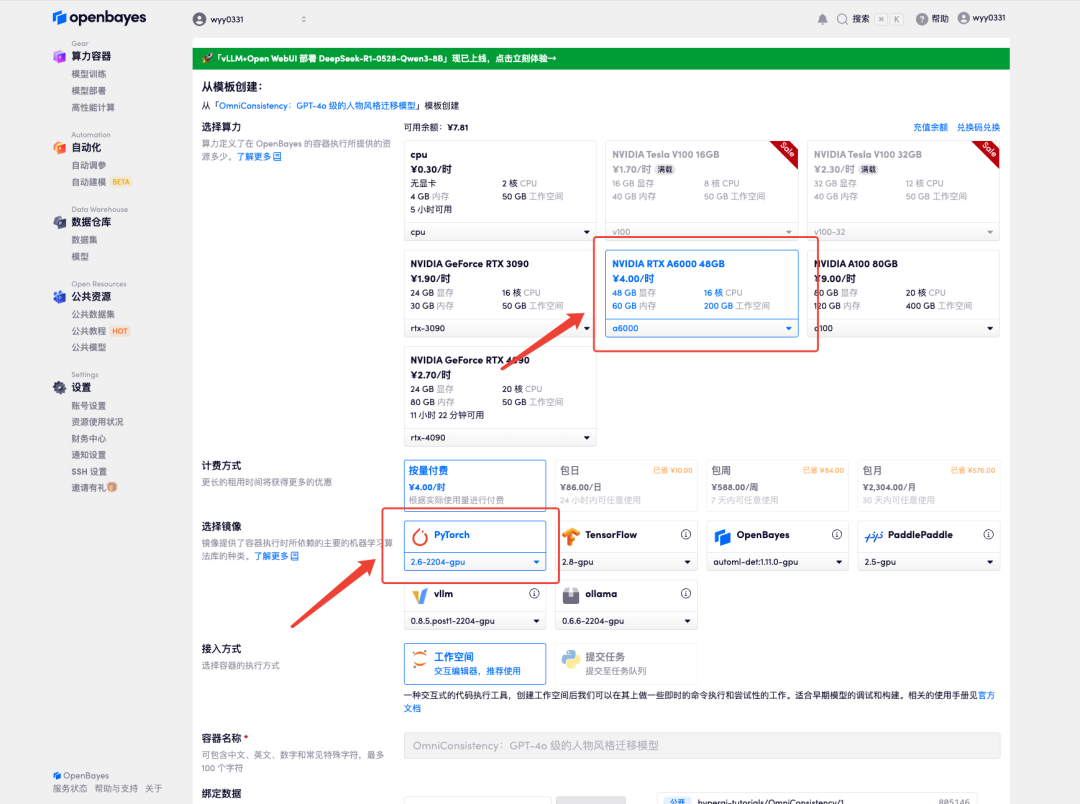Open the rtx-3090 resource dropdown
This screenshot has height=804, width=1080.
click(x=500, y=328)
